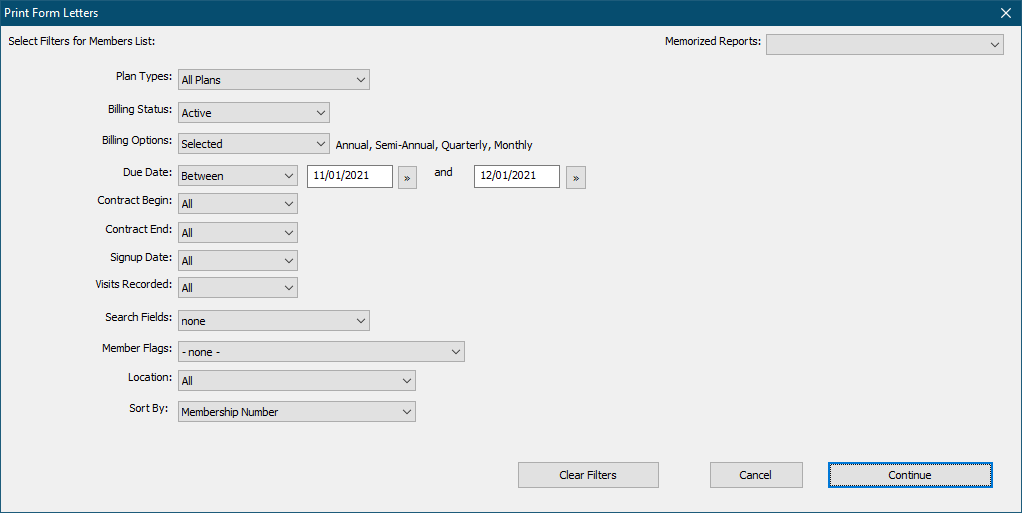
Task: Close the Print Form Letters dialog
Action: point(1005,13)
